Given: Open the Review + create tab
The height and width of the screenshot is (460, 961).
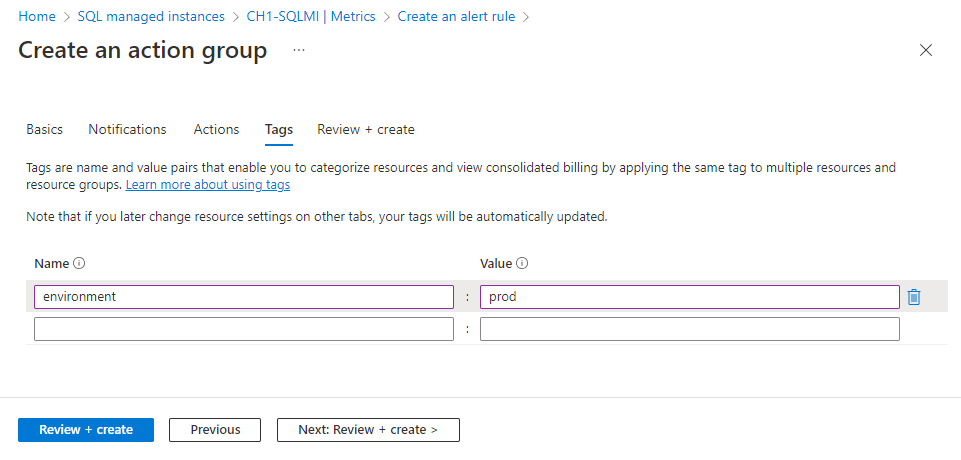Looking at the screenshot, I should [366, 129].
